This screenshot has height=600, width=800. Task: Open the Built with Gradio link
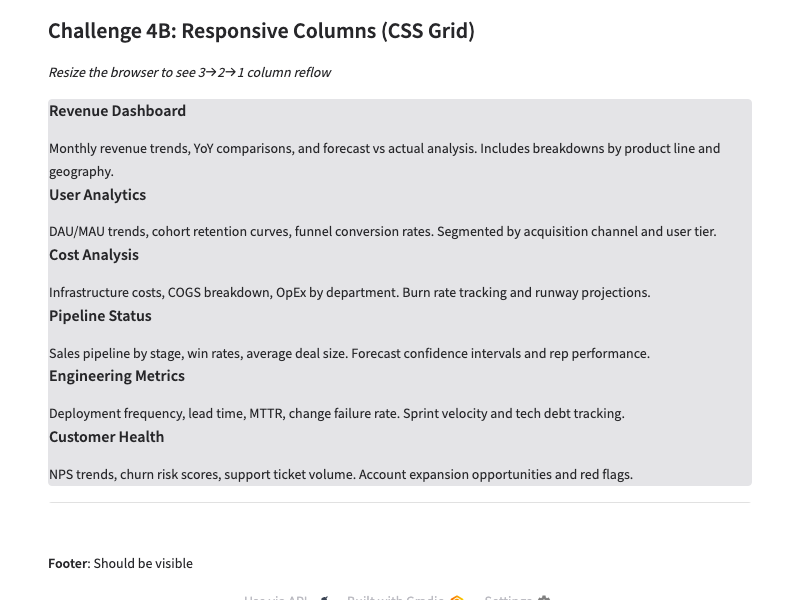click(x=395, y=597)
